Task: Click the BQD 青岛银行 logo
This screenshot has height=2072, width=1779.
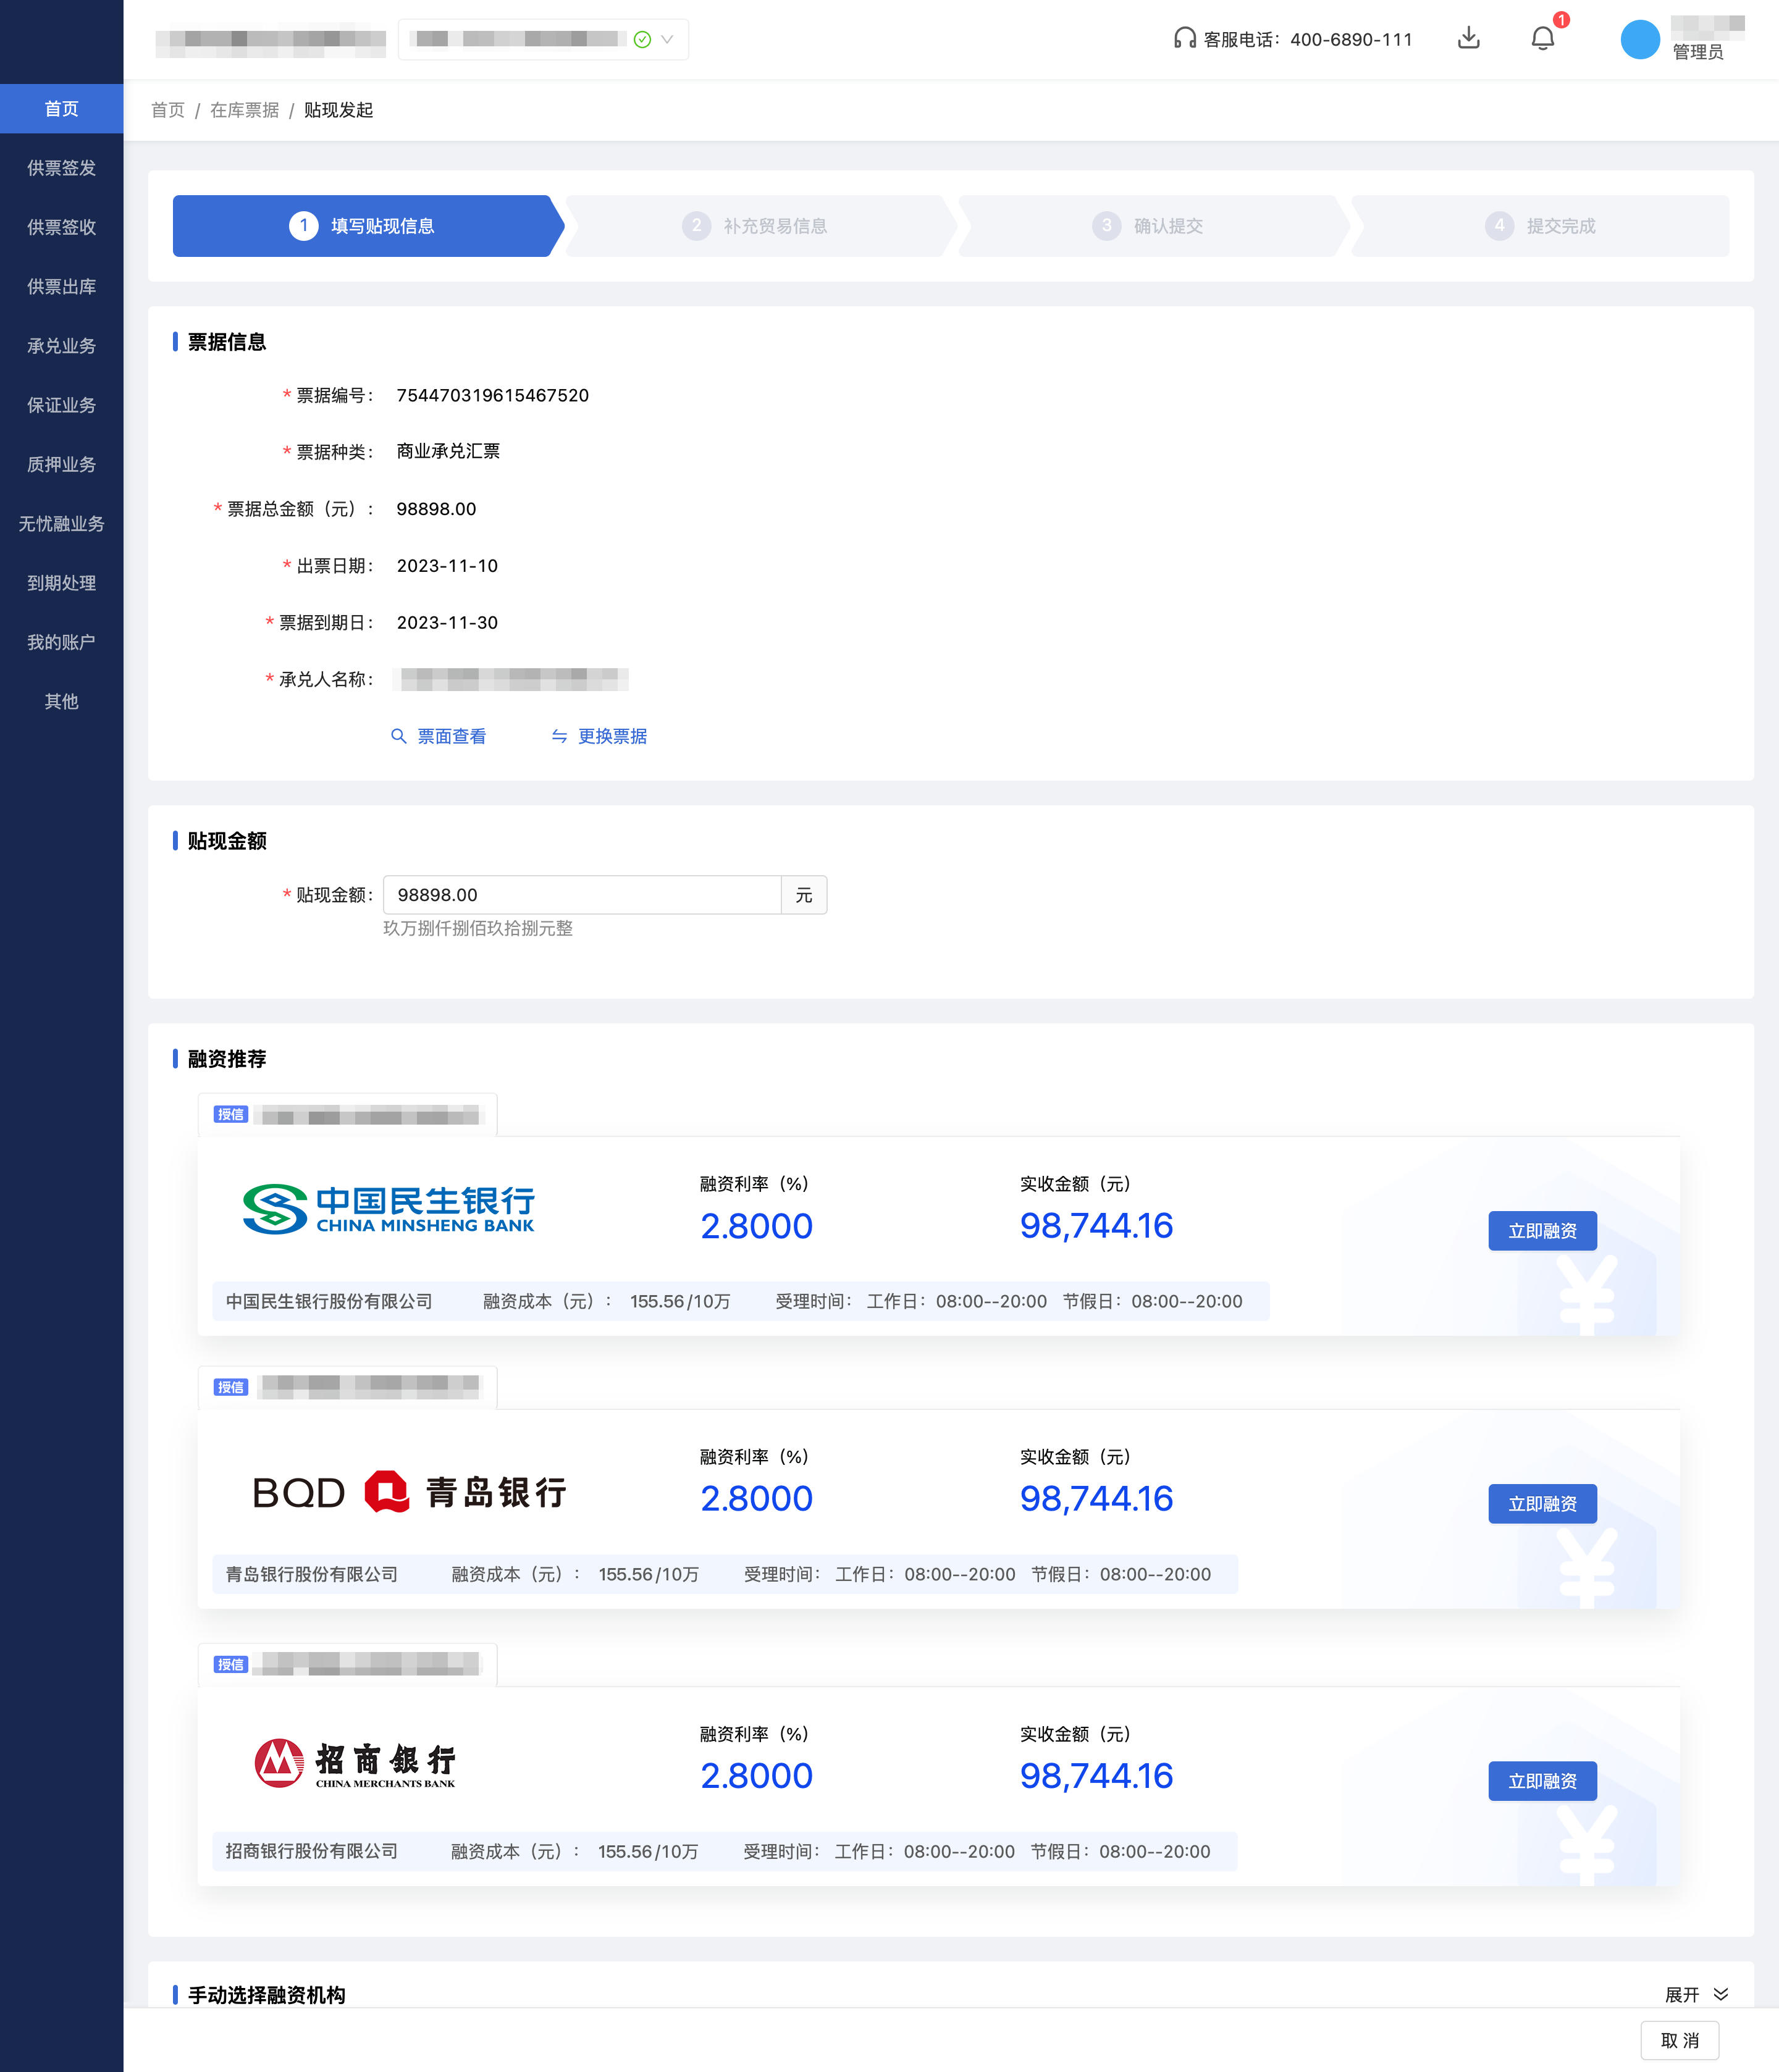Action: (410, 1492)
